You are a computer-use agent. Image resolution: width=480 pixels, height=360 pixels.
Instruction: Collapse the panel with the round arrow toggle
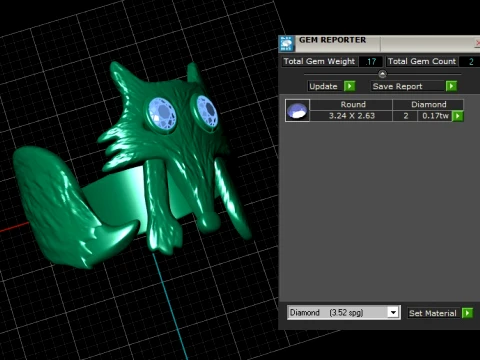[382, 74]
